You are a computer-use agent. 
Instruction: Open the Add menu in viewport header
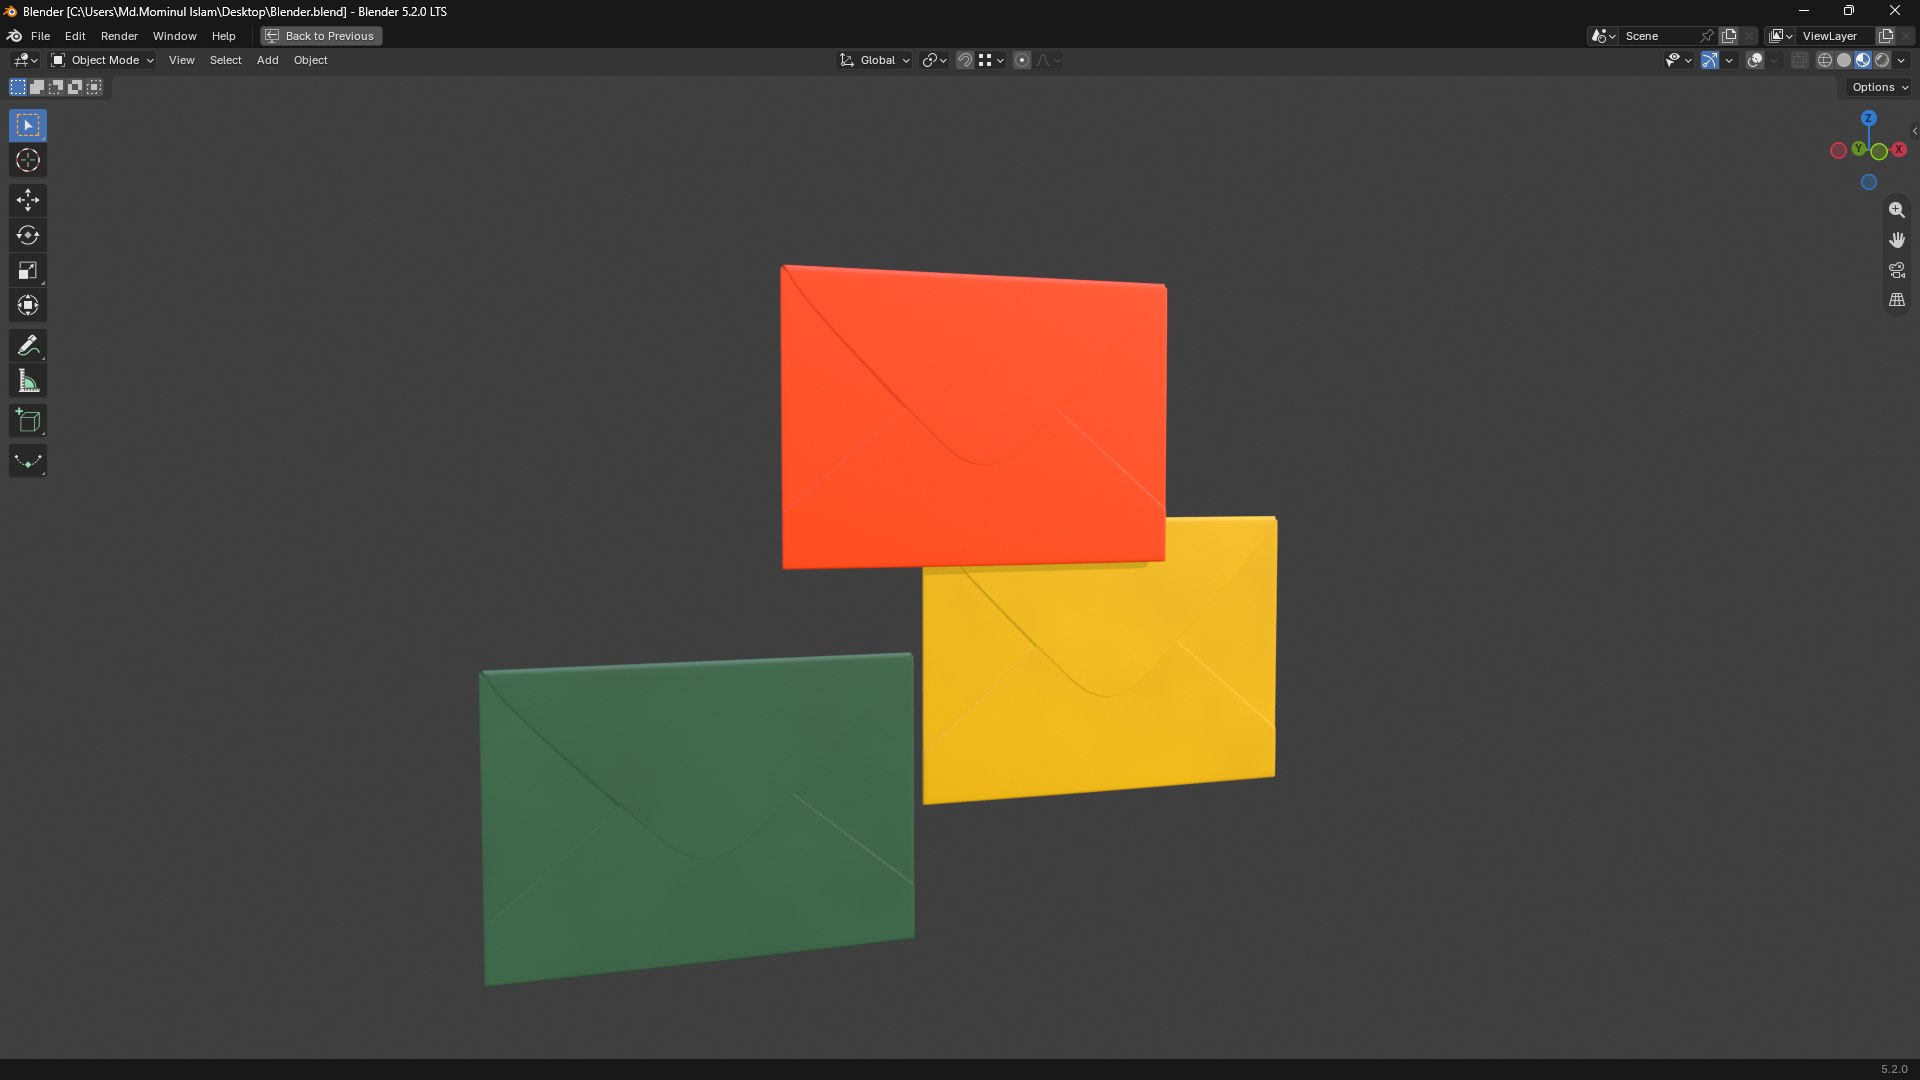[x=267, y=61]
